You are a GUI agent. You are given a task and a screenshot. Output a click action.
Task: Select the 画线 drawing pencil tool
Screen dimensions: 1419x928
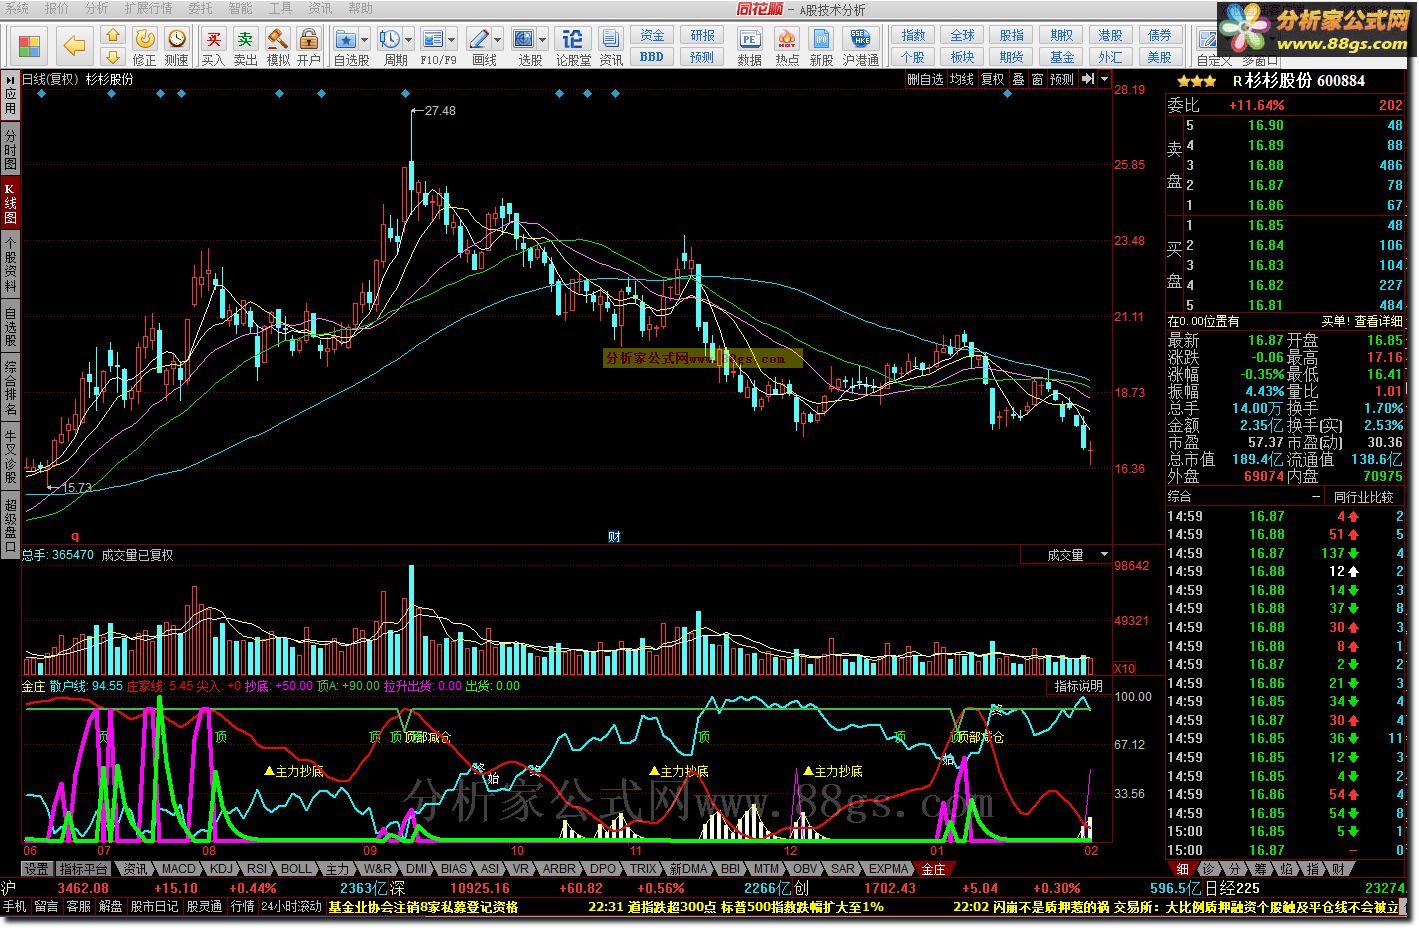(x=479, y=39)
